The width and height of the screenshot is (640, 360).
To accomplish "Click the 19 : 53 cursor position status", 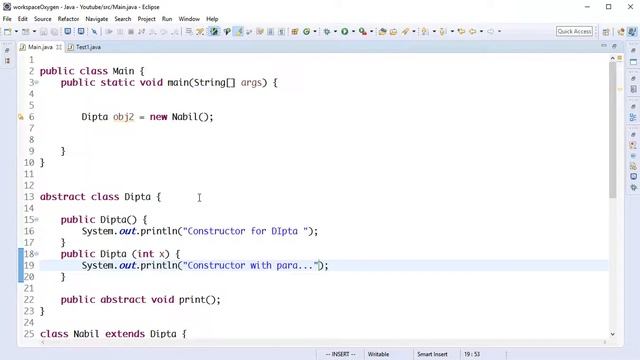I will click(472, 354).
